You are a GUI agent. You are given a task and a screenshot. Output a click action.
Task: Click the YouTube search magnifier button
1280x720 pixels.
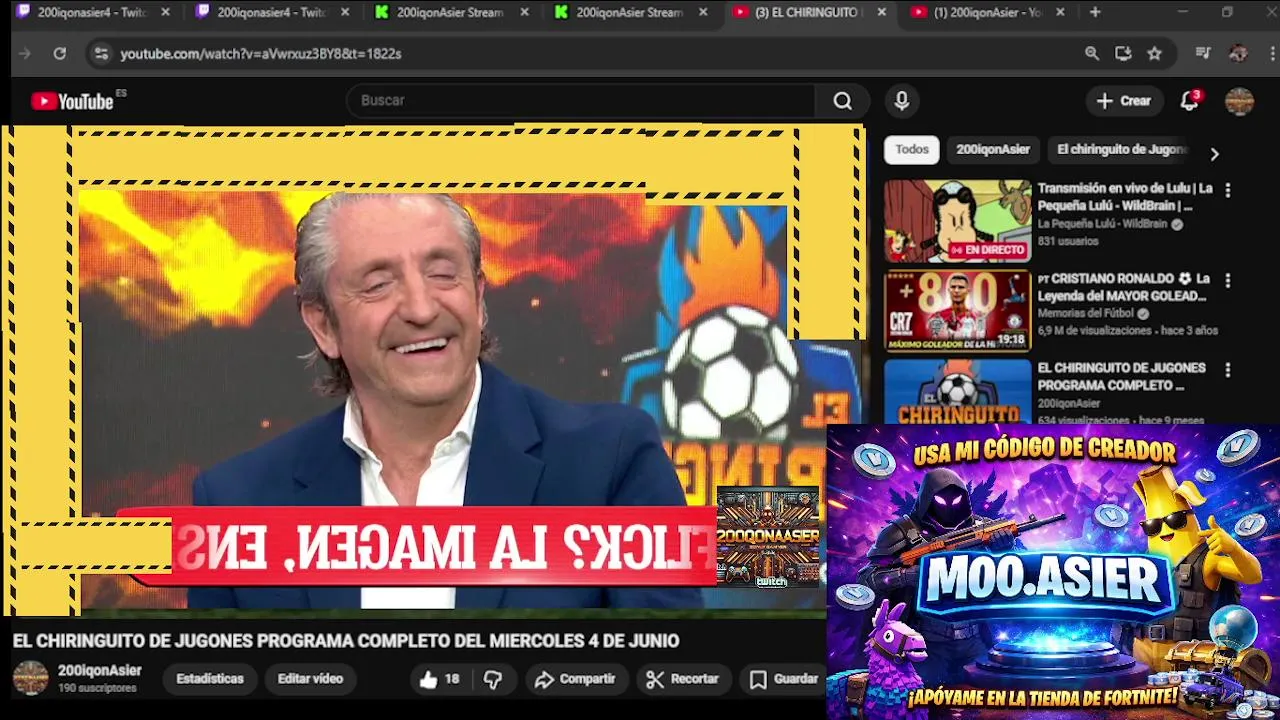842,101
